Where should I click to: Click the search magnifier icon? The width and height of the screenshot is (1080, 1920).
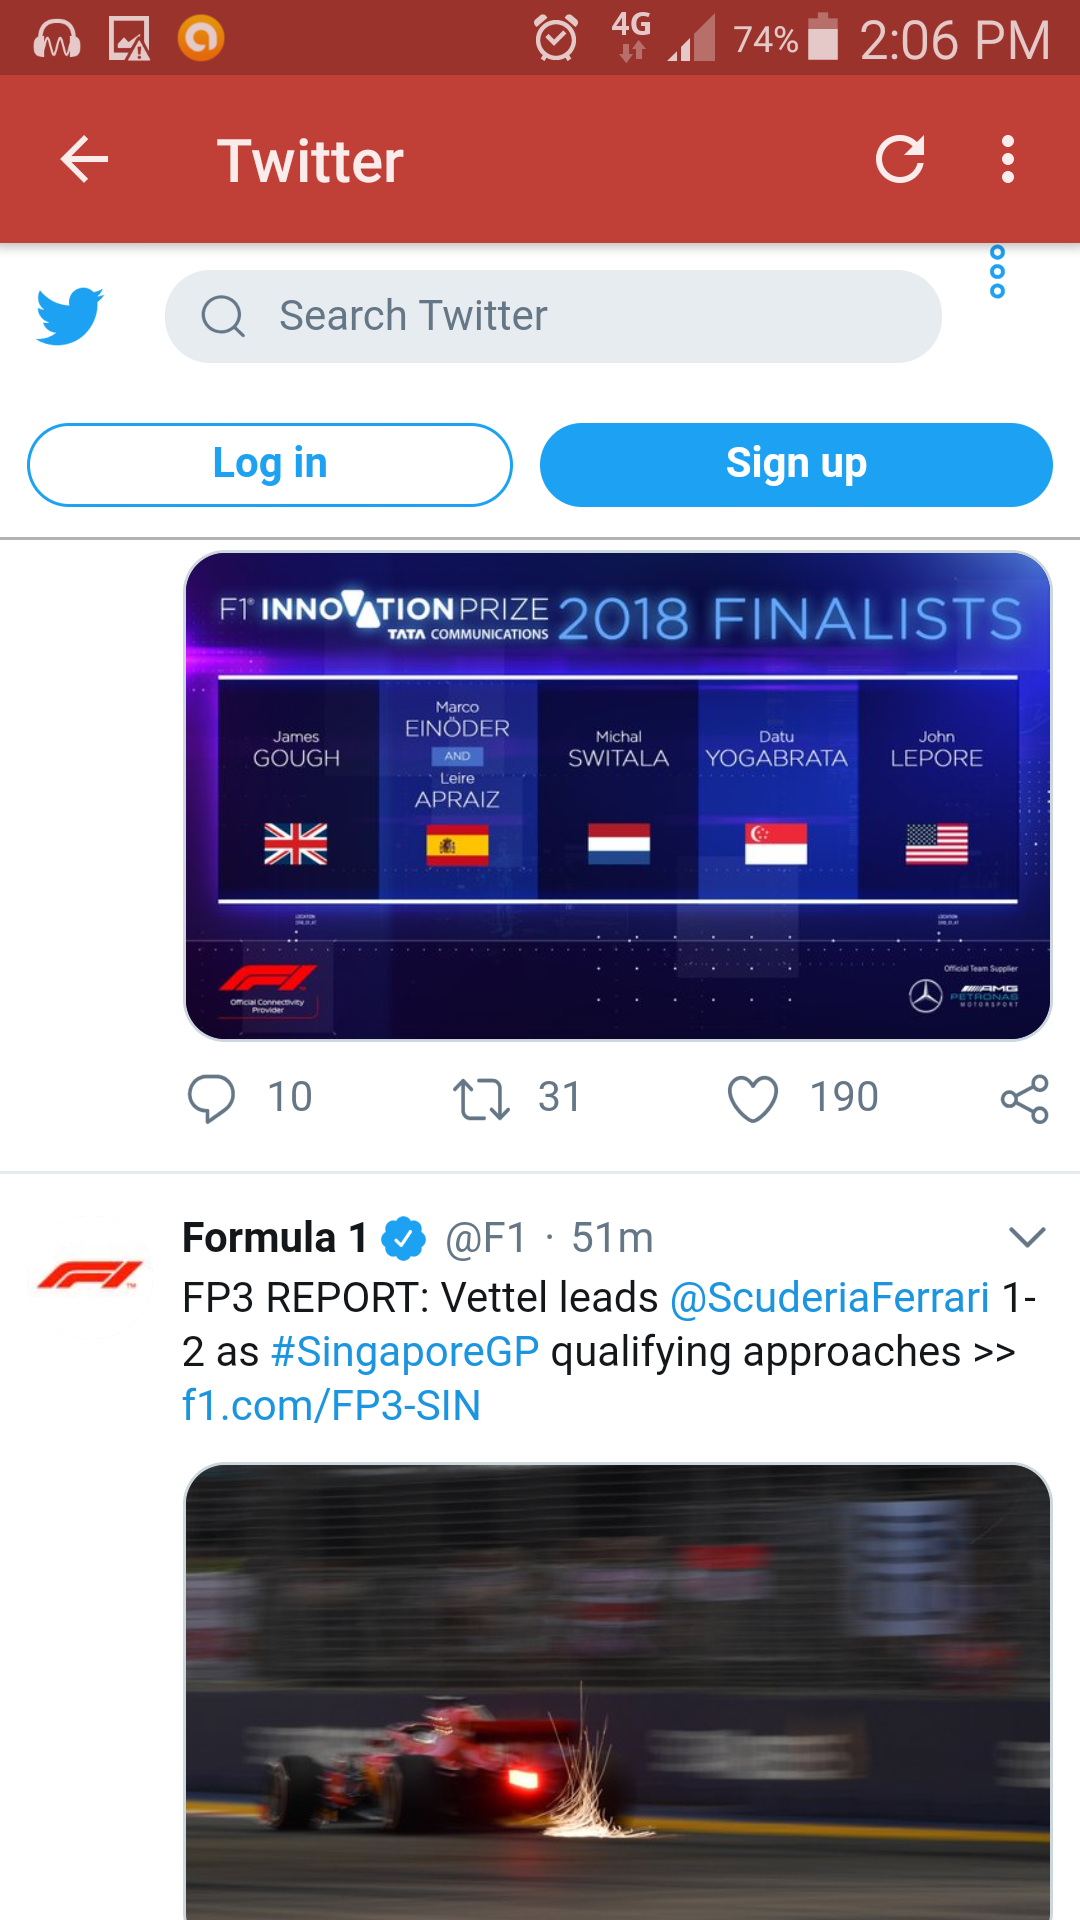point(224,316)
